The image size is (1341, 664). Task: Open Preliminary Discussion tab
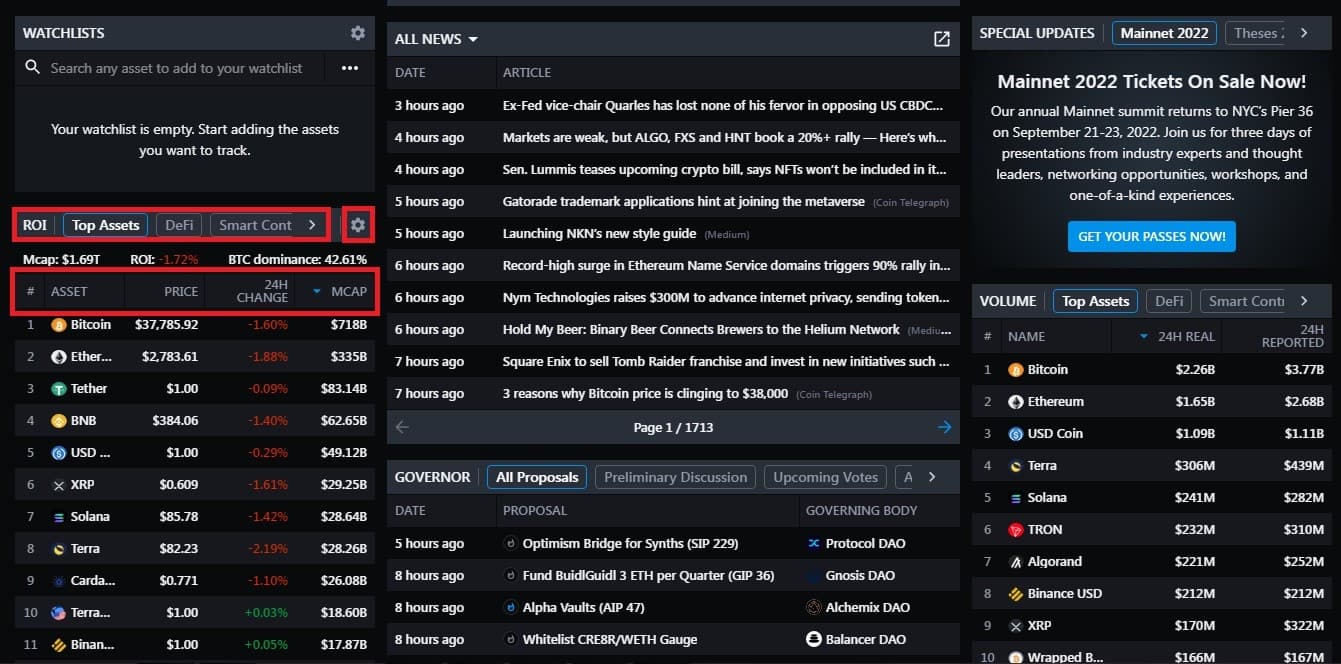click(x=676, y=477)
